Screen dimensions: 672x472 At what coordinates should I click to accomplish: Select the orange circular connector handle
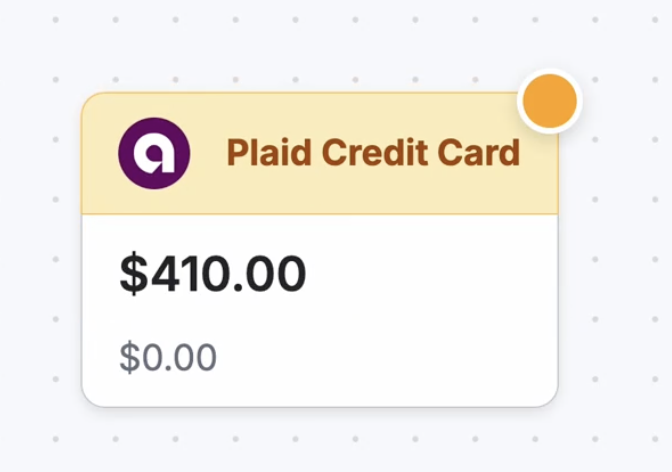point(550,101)
